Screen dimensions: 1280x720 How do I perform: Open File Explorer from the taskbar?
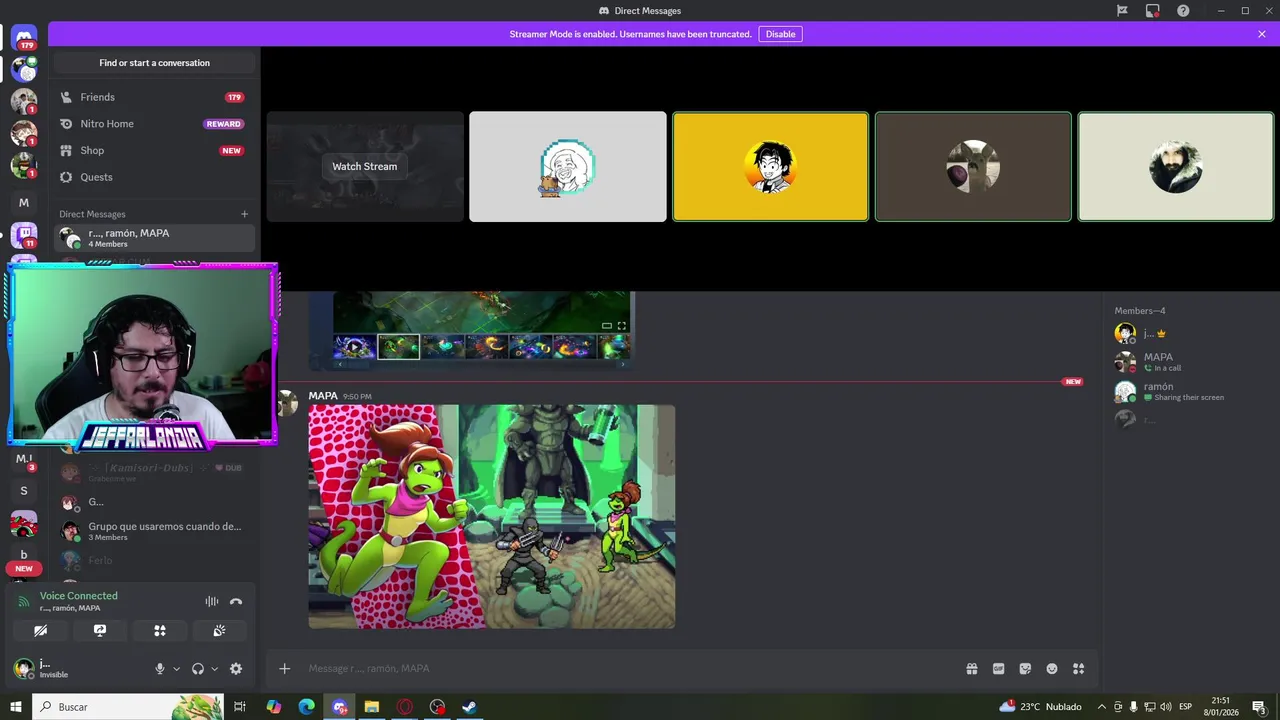coord(371,707)
